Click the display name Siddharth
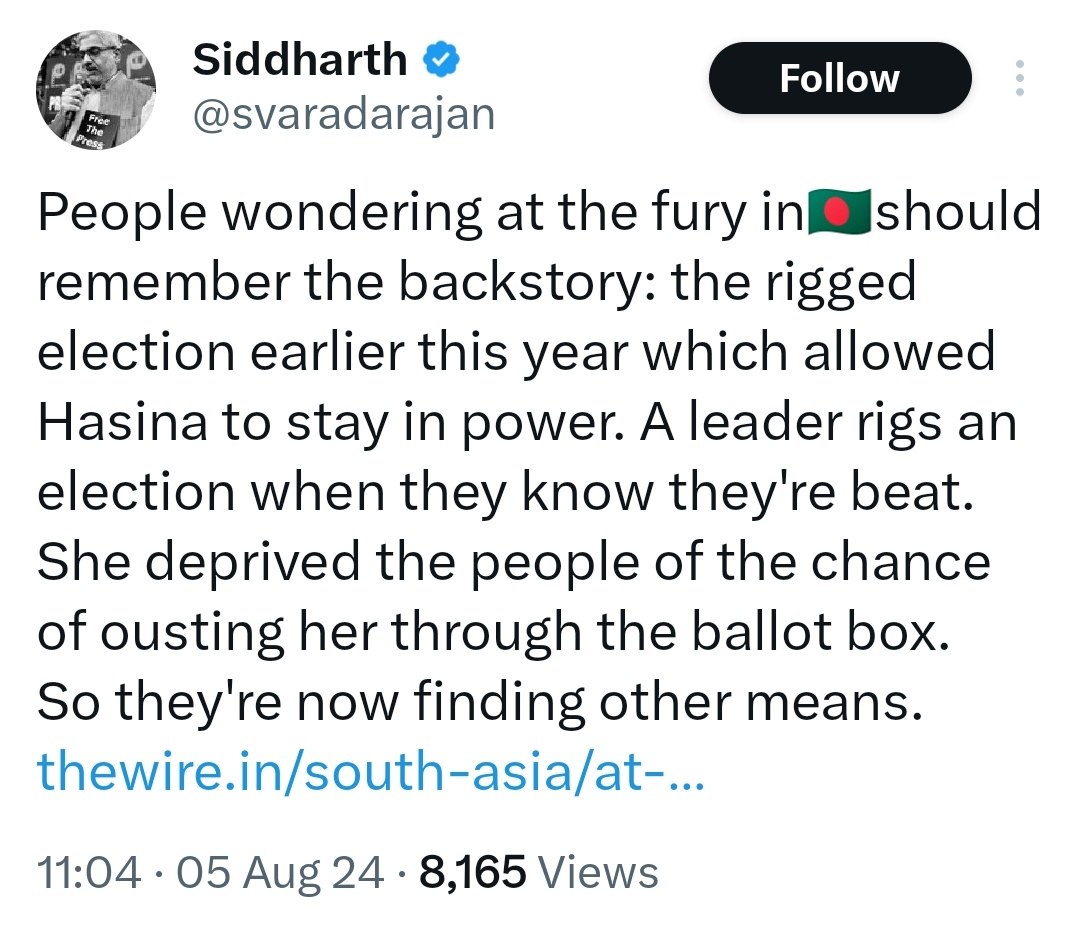 tap(300, 61)
